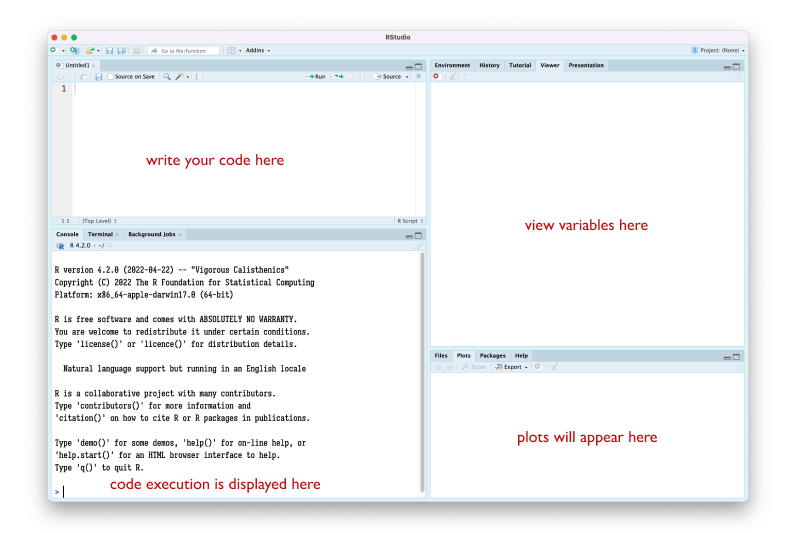
Task: Select the Untitled1 editor tab
Action: click(75, 65)
